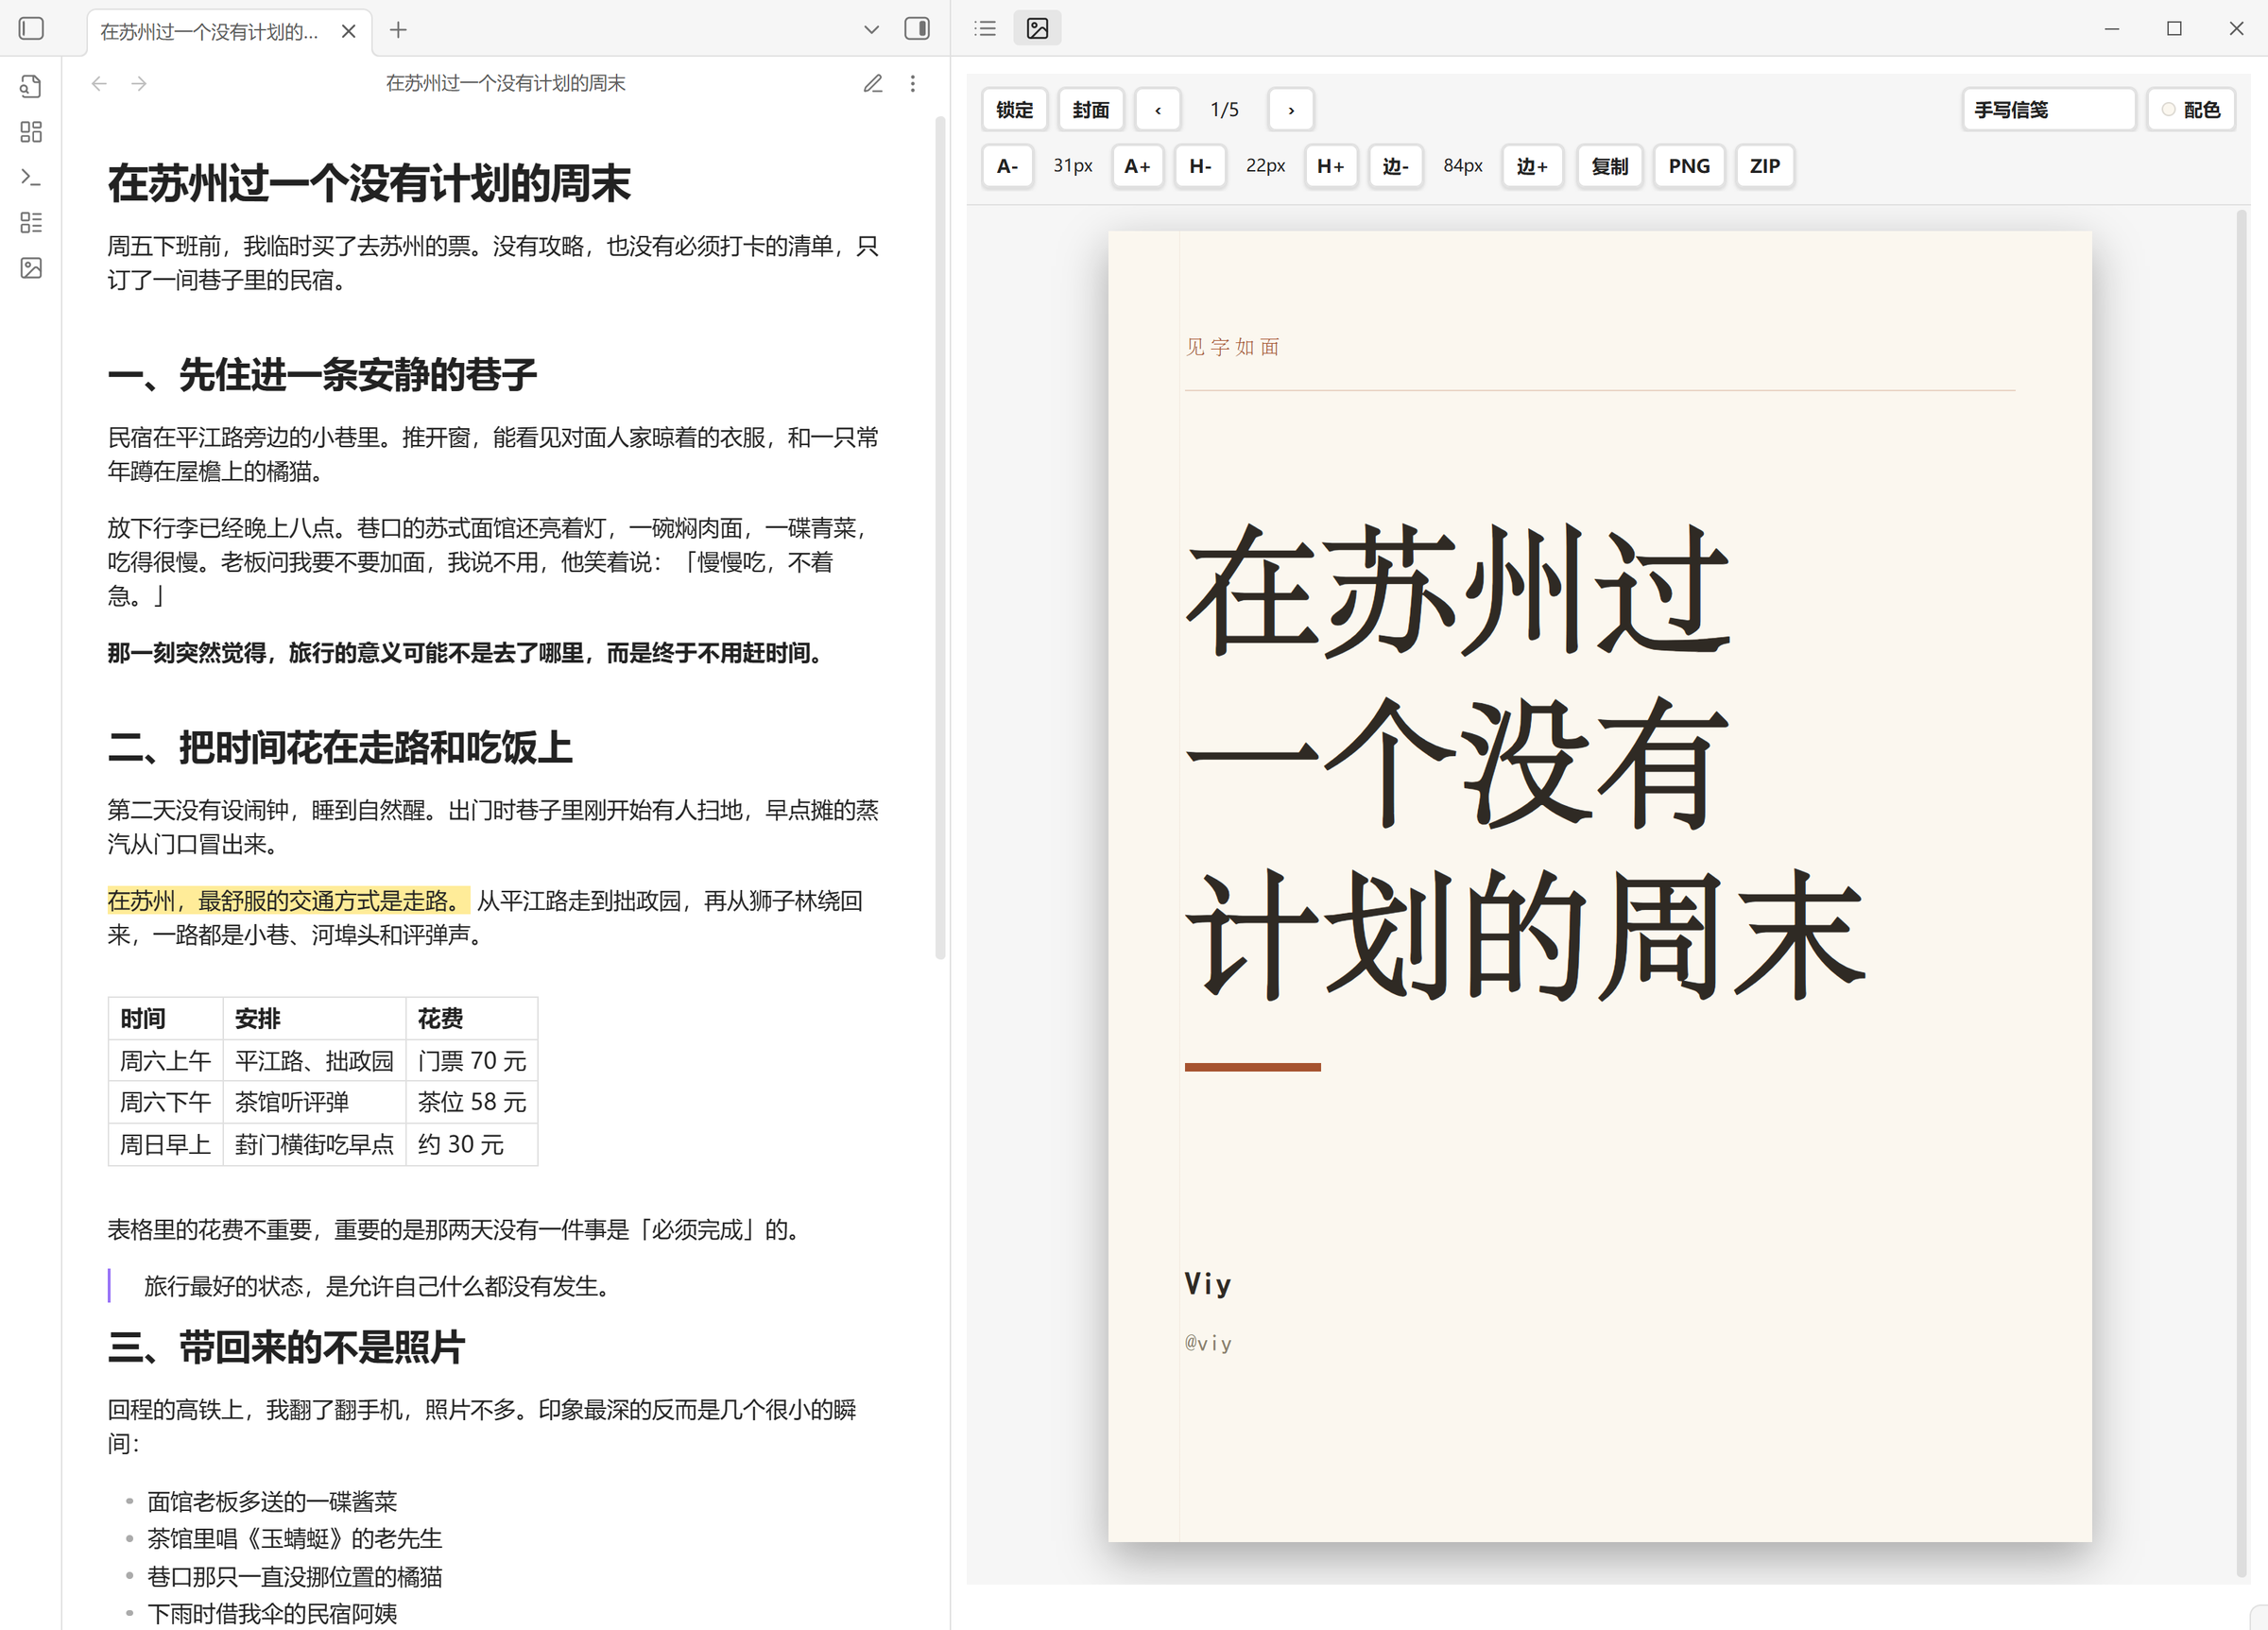Click the page indicator 1/5
This screenshot has width=2268, height=1630.
pos(1224,110)
